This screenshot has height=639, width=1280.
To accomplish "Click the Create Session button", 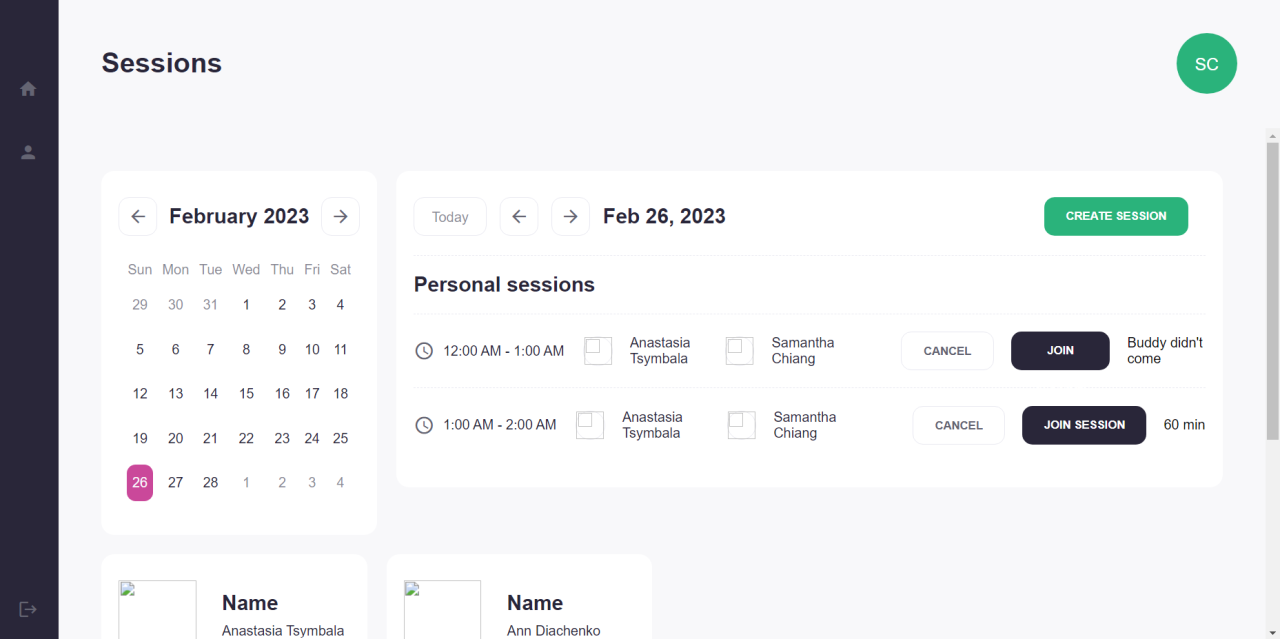I will pos(1116,216).
